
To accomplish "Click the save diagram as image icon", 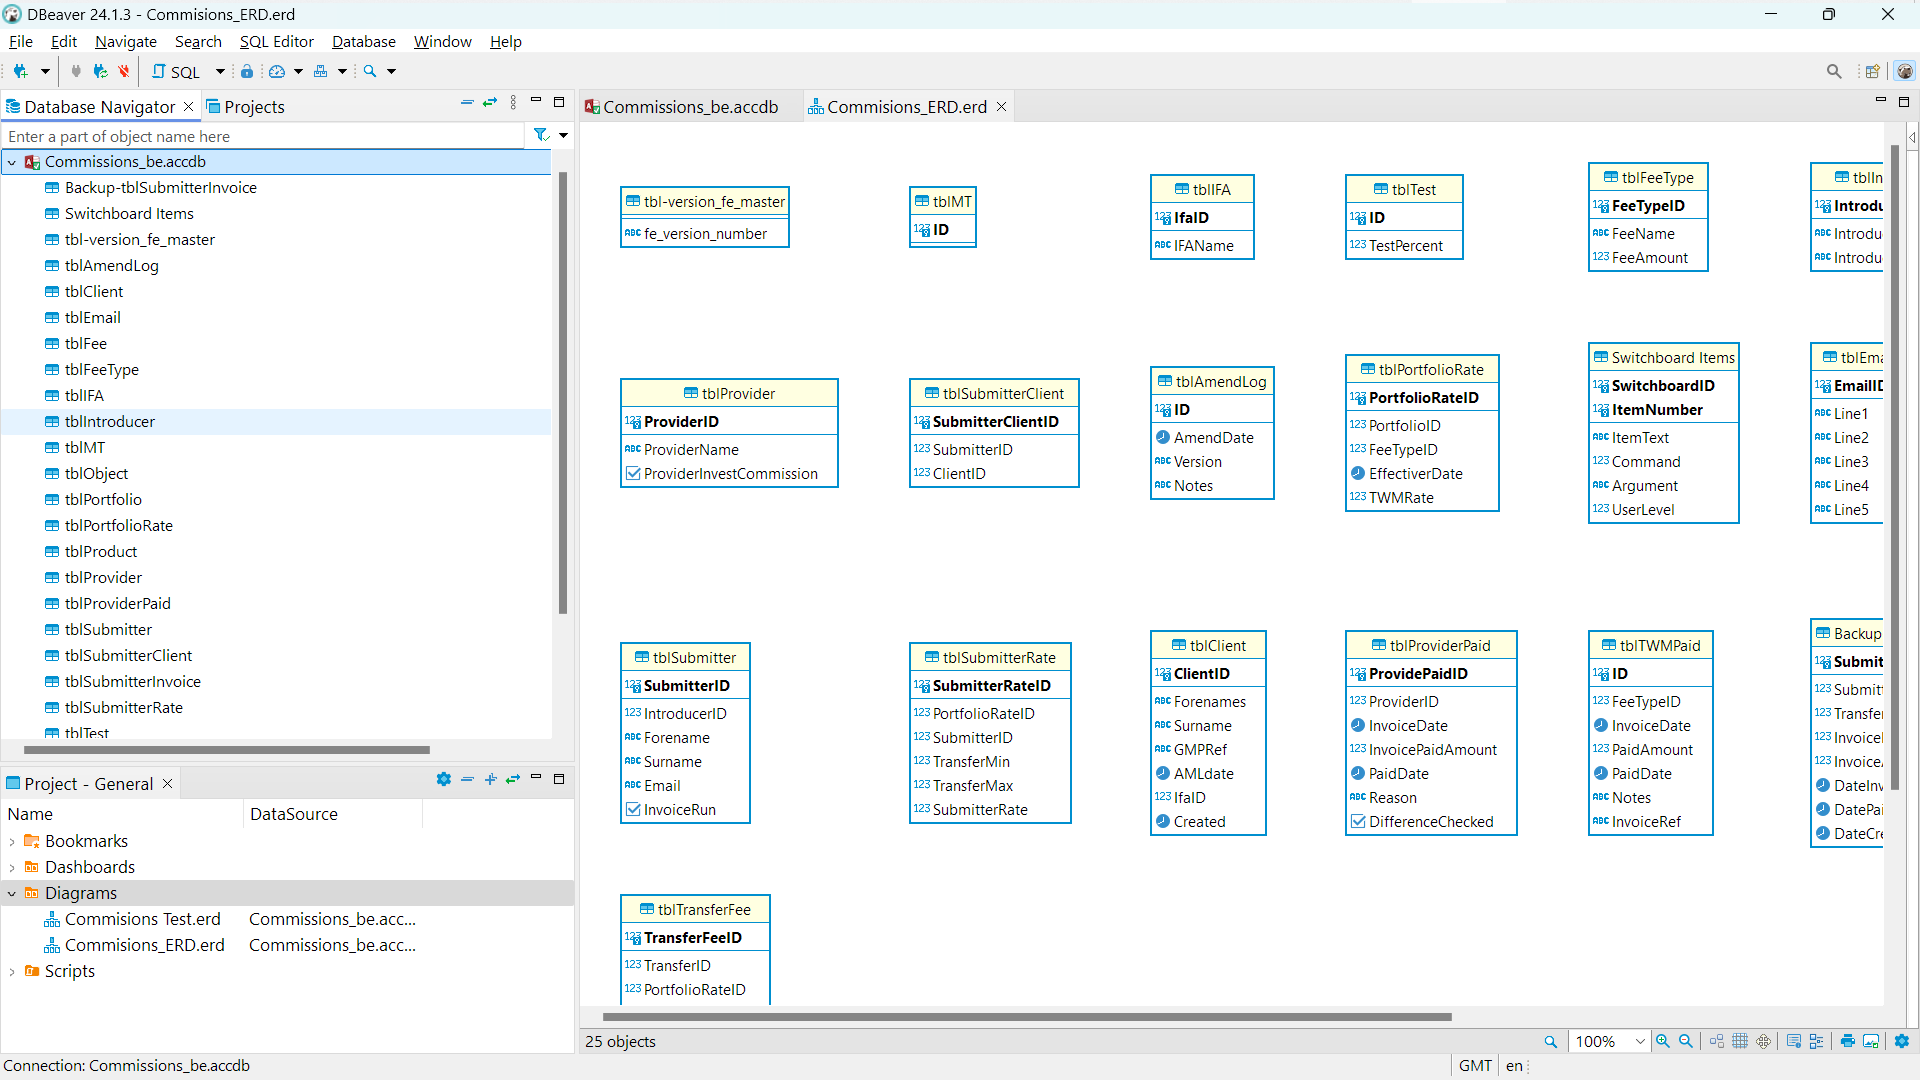I will (x=1871, y=1041).
